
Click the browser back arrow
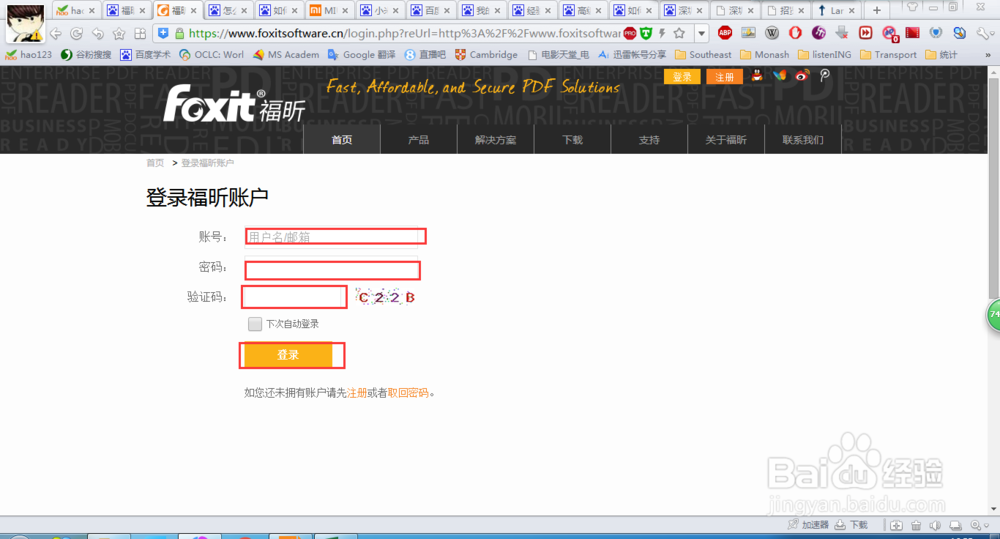56,33
